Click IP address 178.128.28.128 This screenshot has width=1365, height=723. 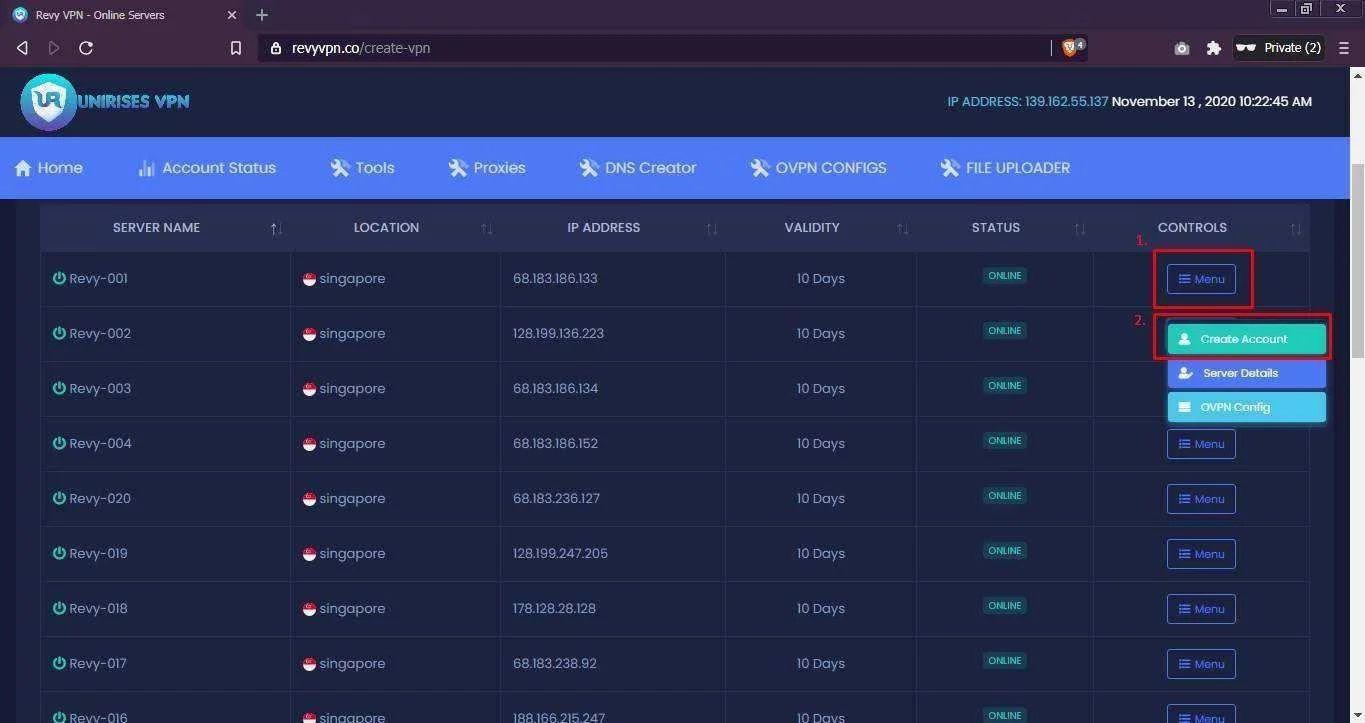tap(554, 609)
